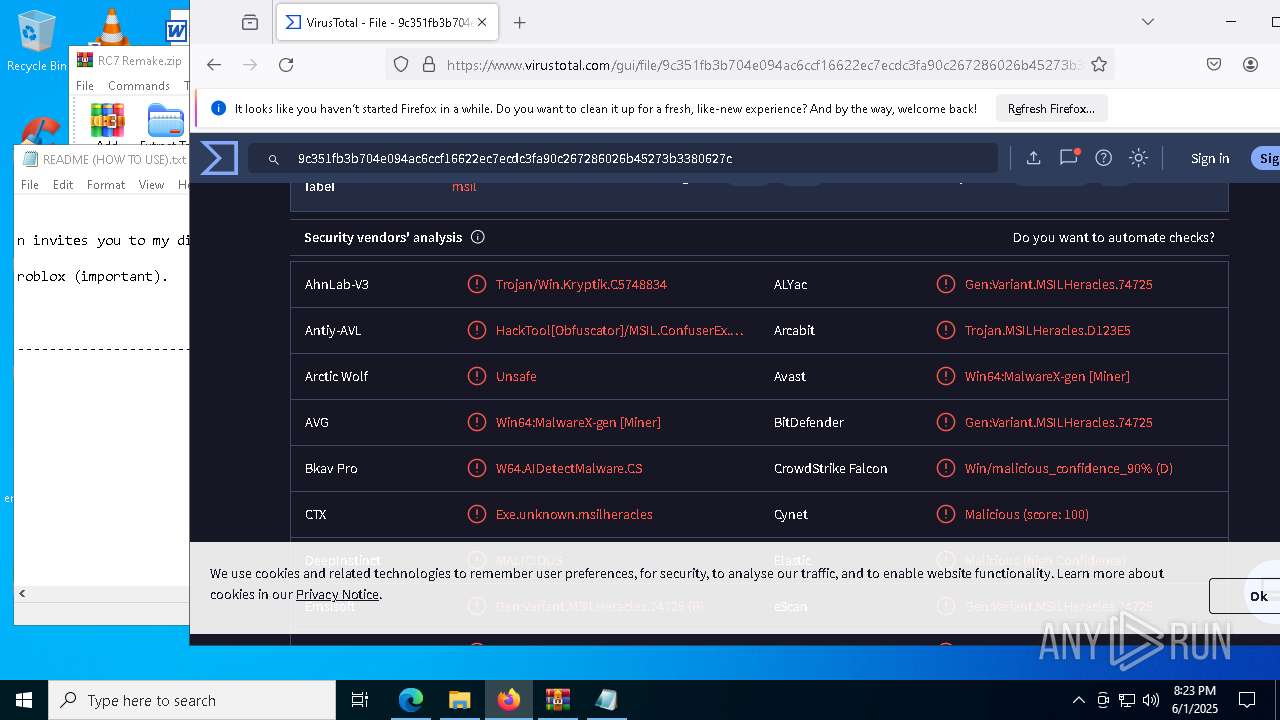Open the Notepad Edit menu
This screenshot has width=1280, height=720.
pyautogui.click(x=63, y=184)
